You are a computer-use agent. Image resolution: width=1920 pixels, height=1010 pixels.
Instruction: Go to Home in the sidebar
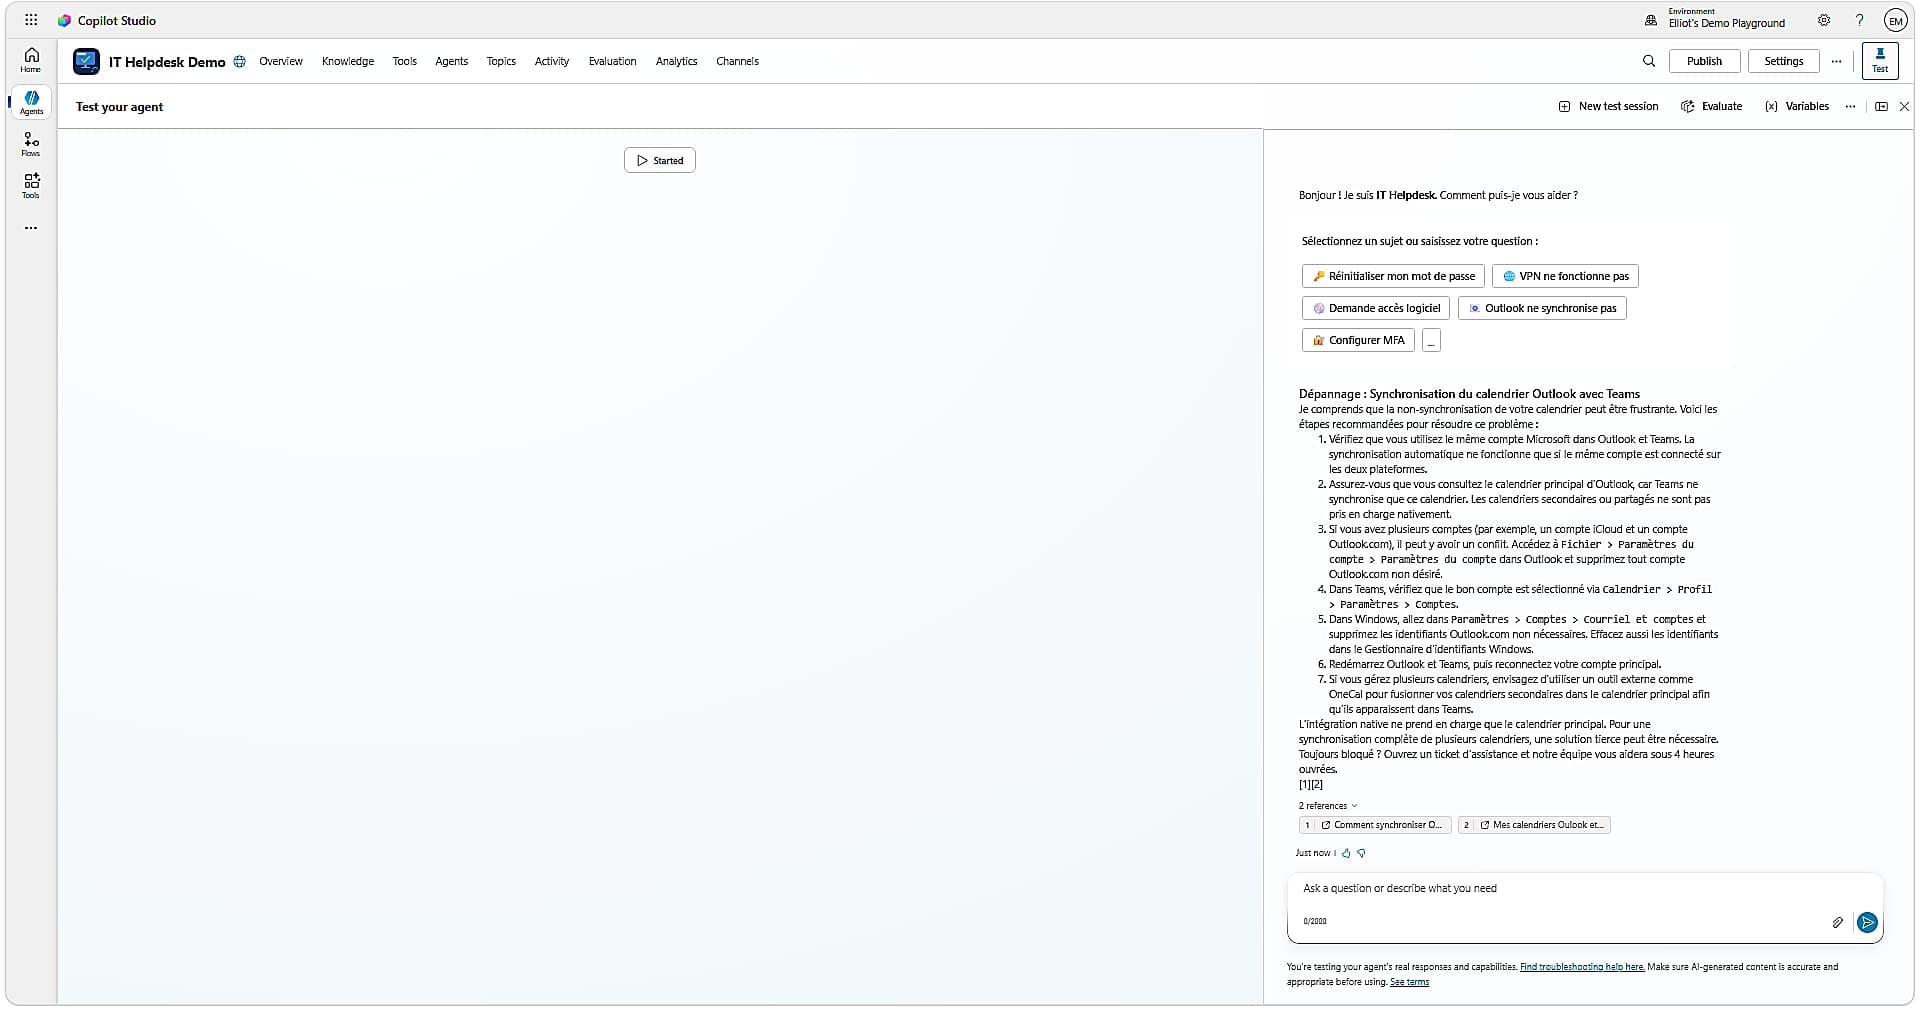click(31, 60)
